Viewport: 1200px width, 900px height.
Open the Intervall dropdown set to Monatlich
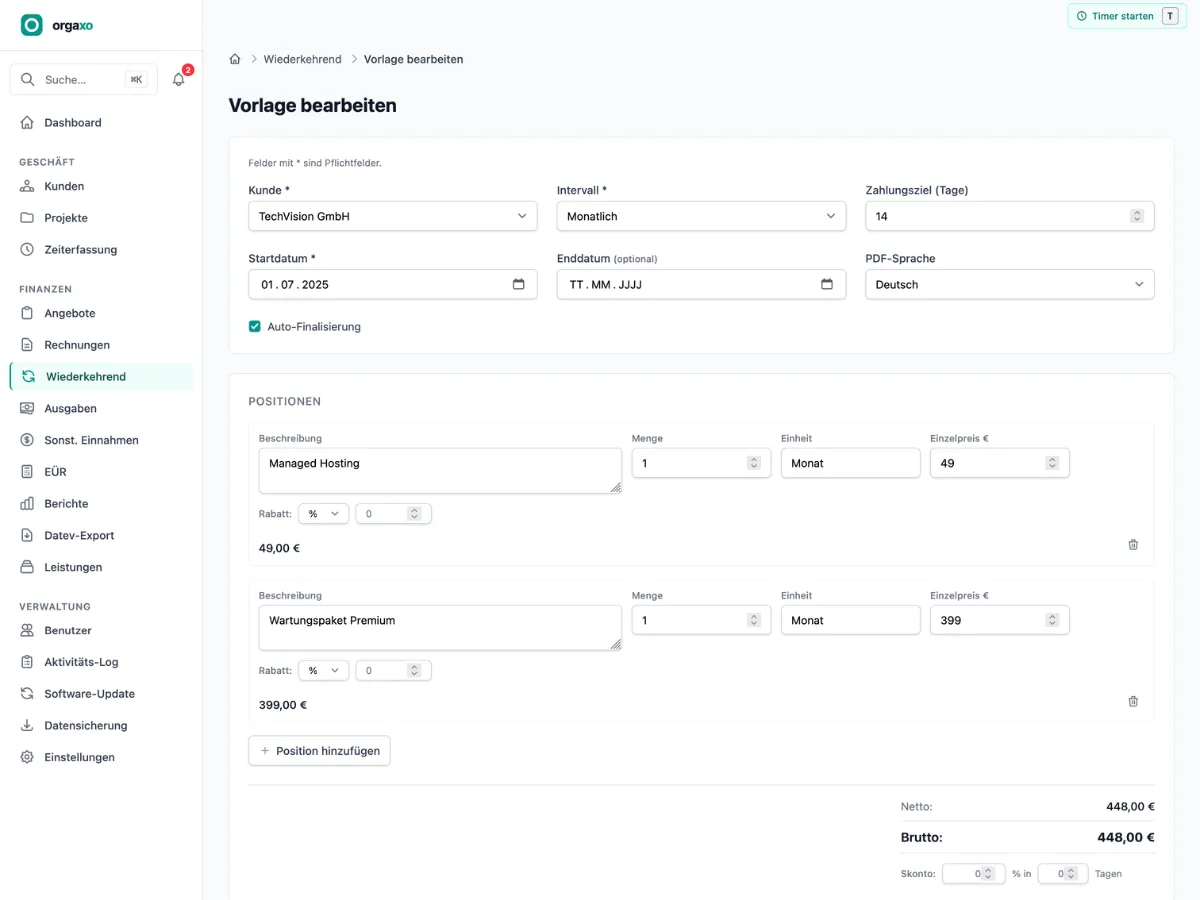[701, 216]
